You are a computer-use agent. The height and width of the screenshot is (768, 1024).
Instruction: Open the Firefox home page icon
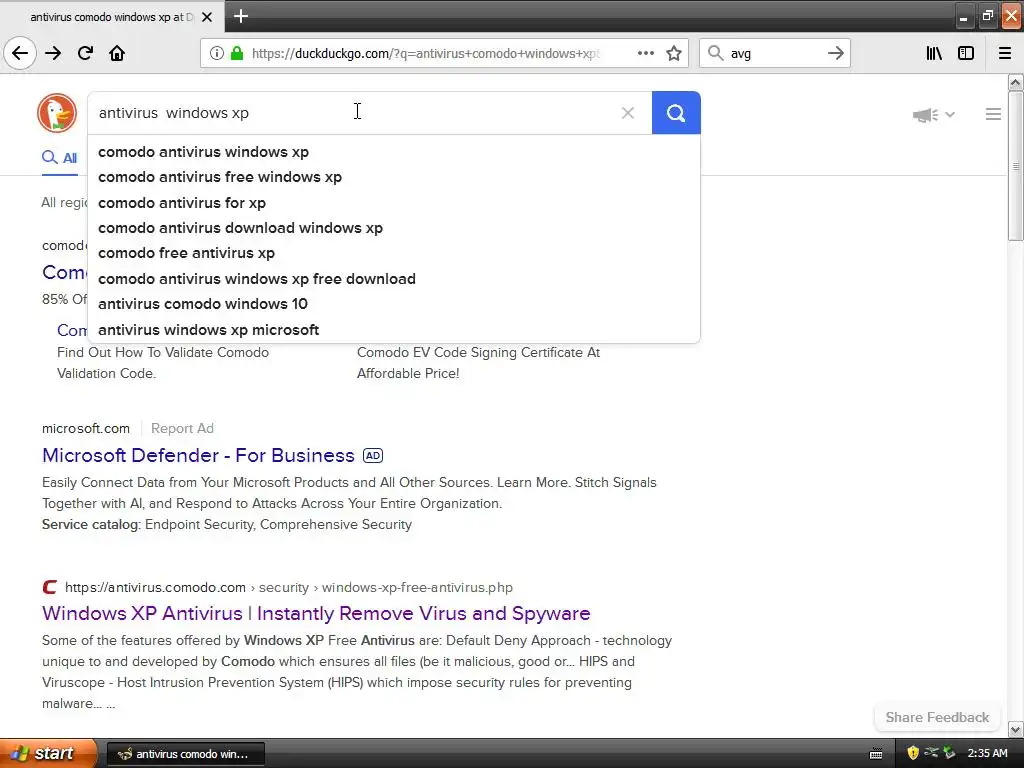(117, 53)
